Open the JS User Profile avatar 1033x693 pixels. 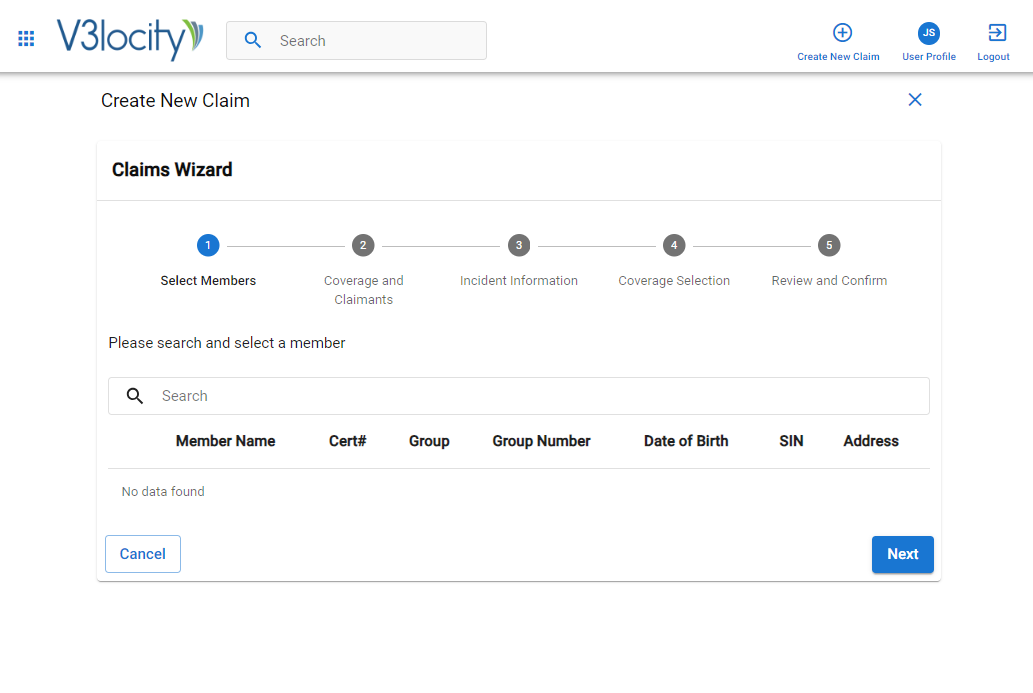[928, 33]
